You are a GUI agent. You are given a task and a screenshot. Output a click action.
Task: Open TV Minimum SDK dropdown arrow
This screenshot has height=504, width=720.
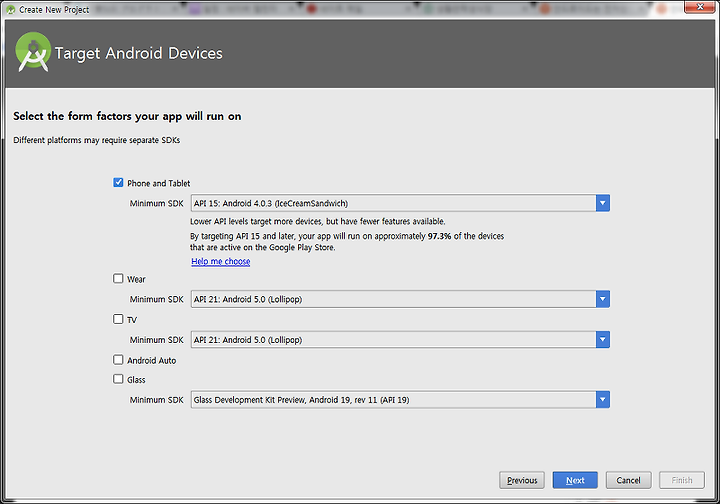[x=602, y=340]
